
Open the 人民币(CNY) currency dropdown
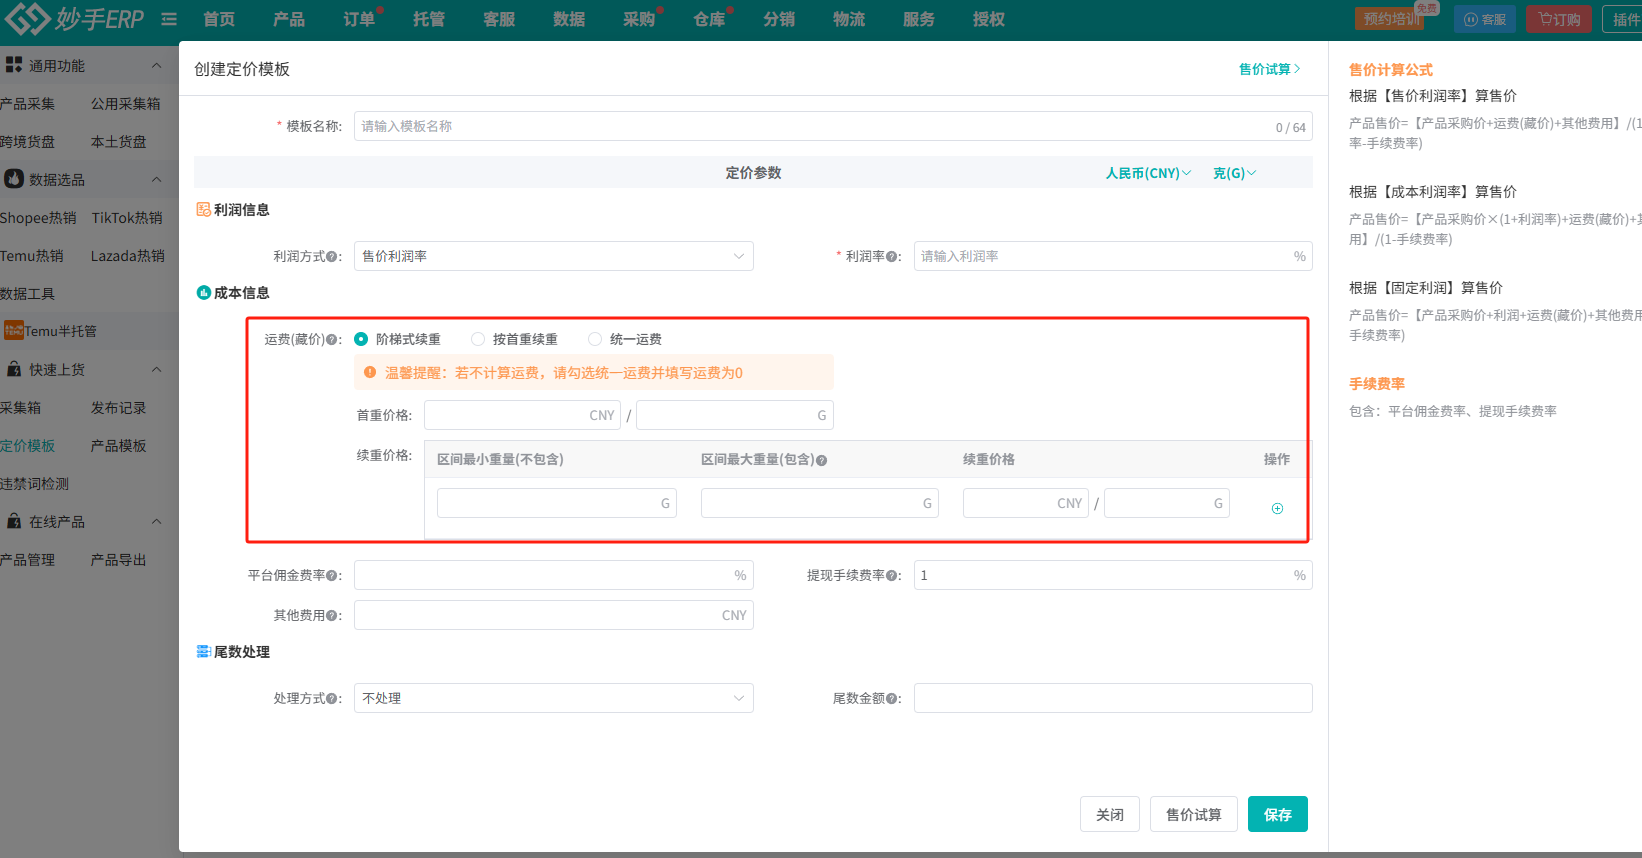pos(1148,173)
